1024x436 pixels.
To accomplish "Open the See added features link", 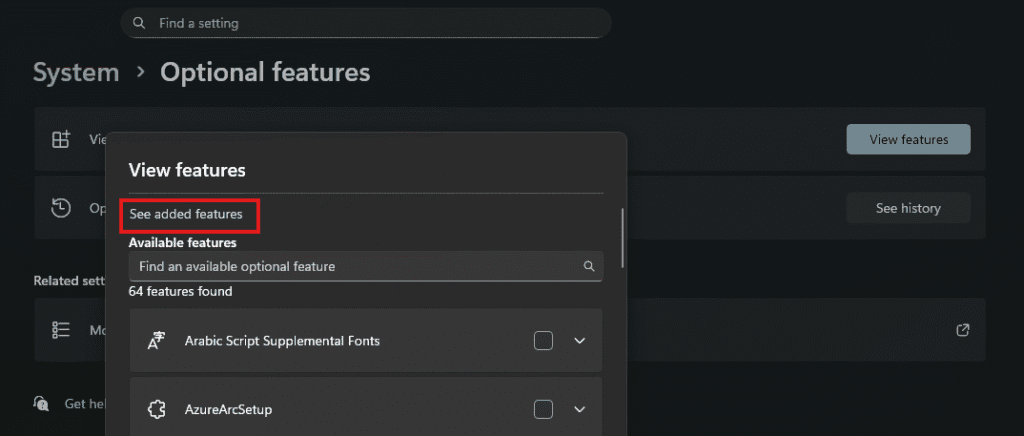I will point(186,214).
